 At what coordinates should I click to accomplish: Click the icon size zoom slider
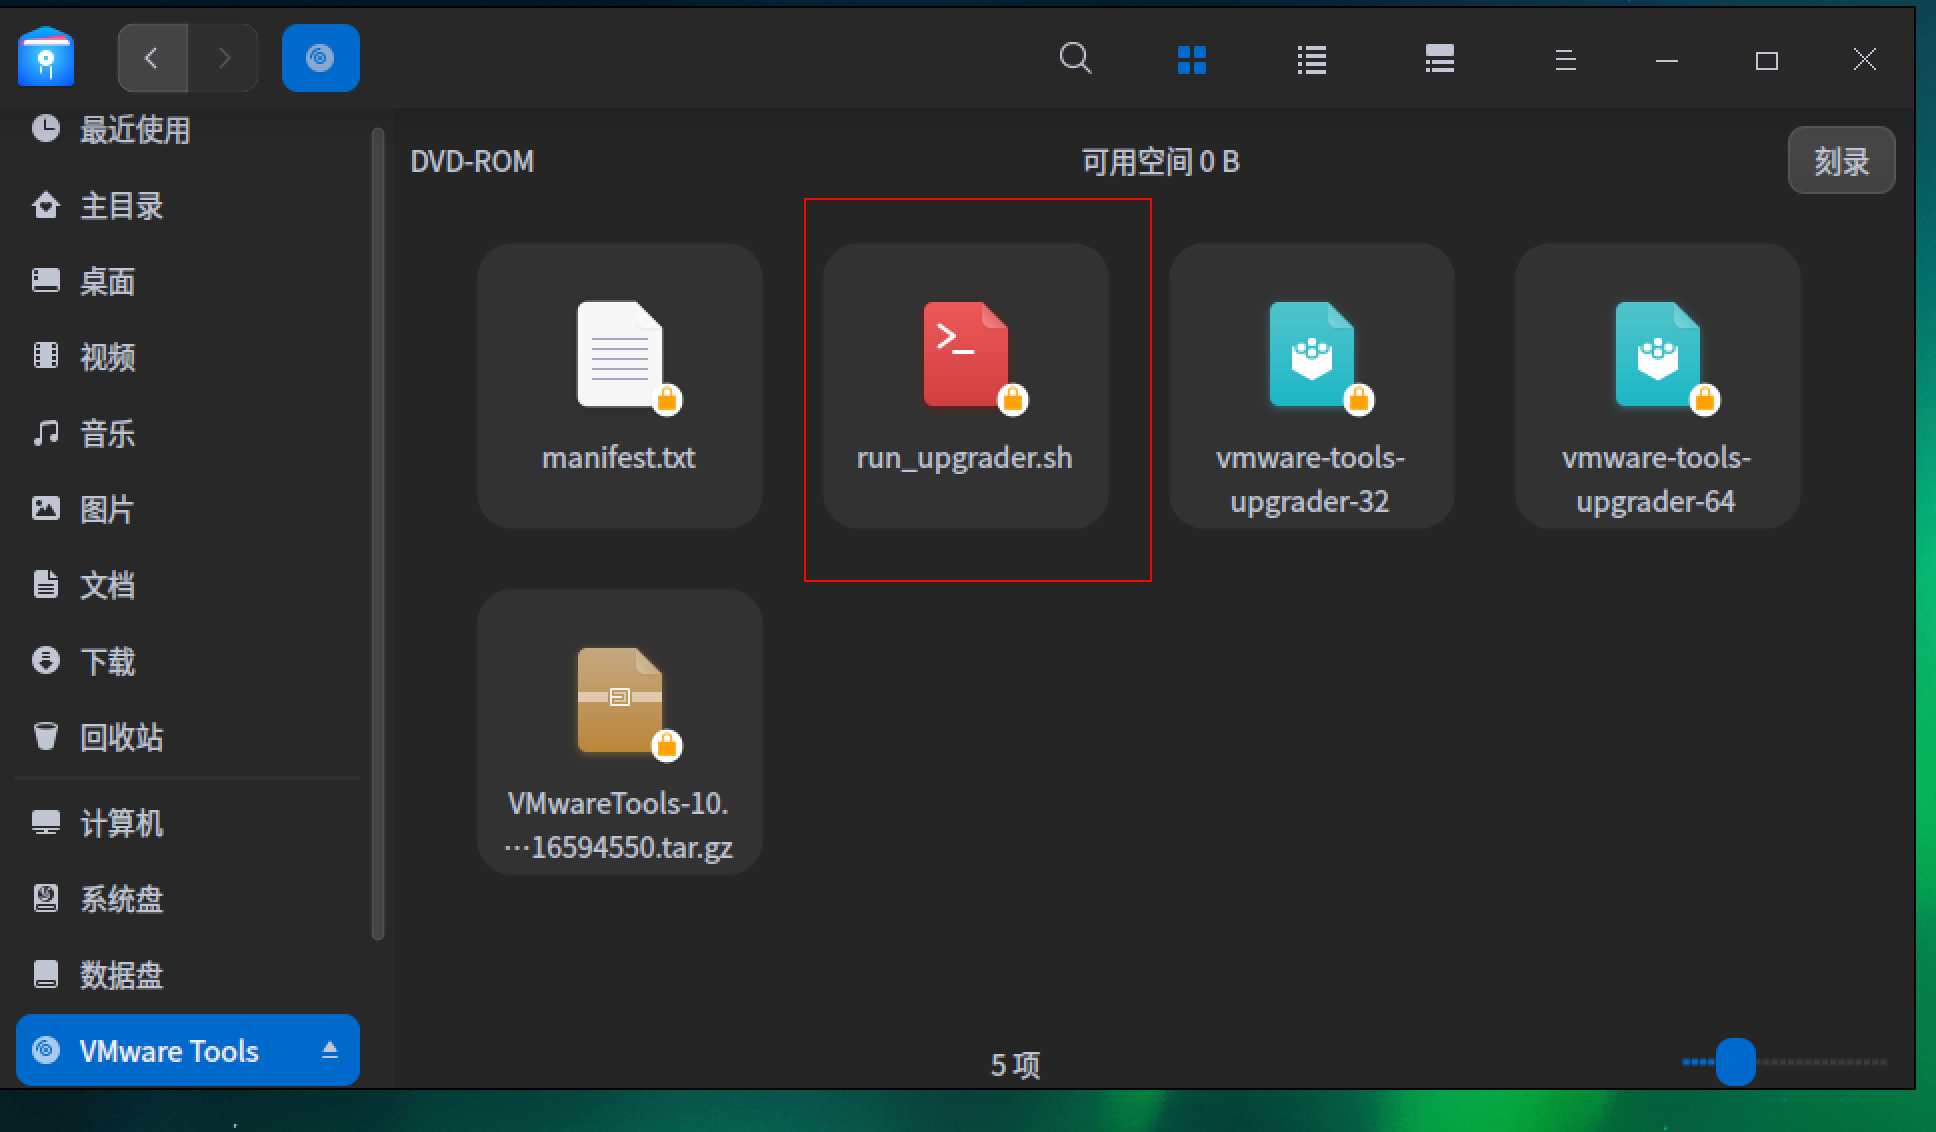click(1736, 1062)
